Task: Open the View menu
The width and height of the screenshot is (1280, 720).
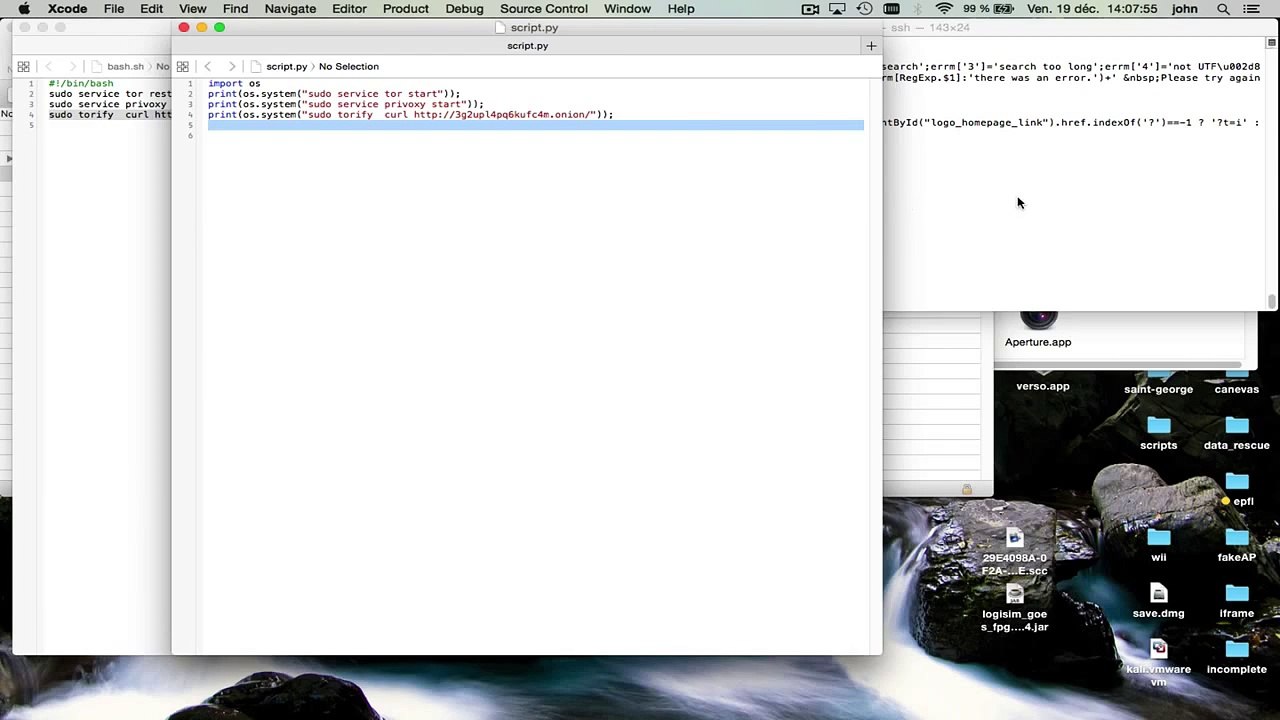Action: tap(193, 9)
